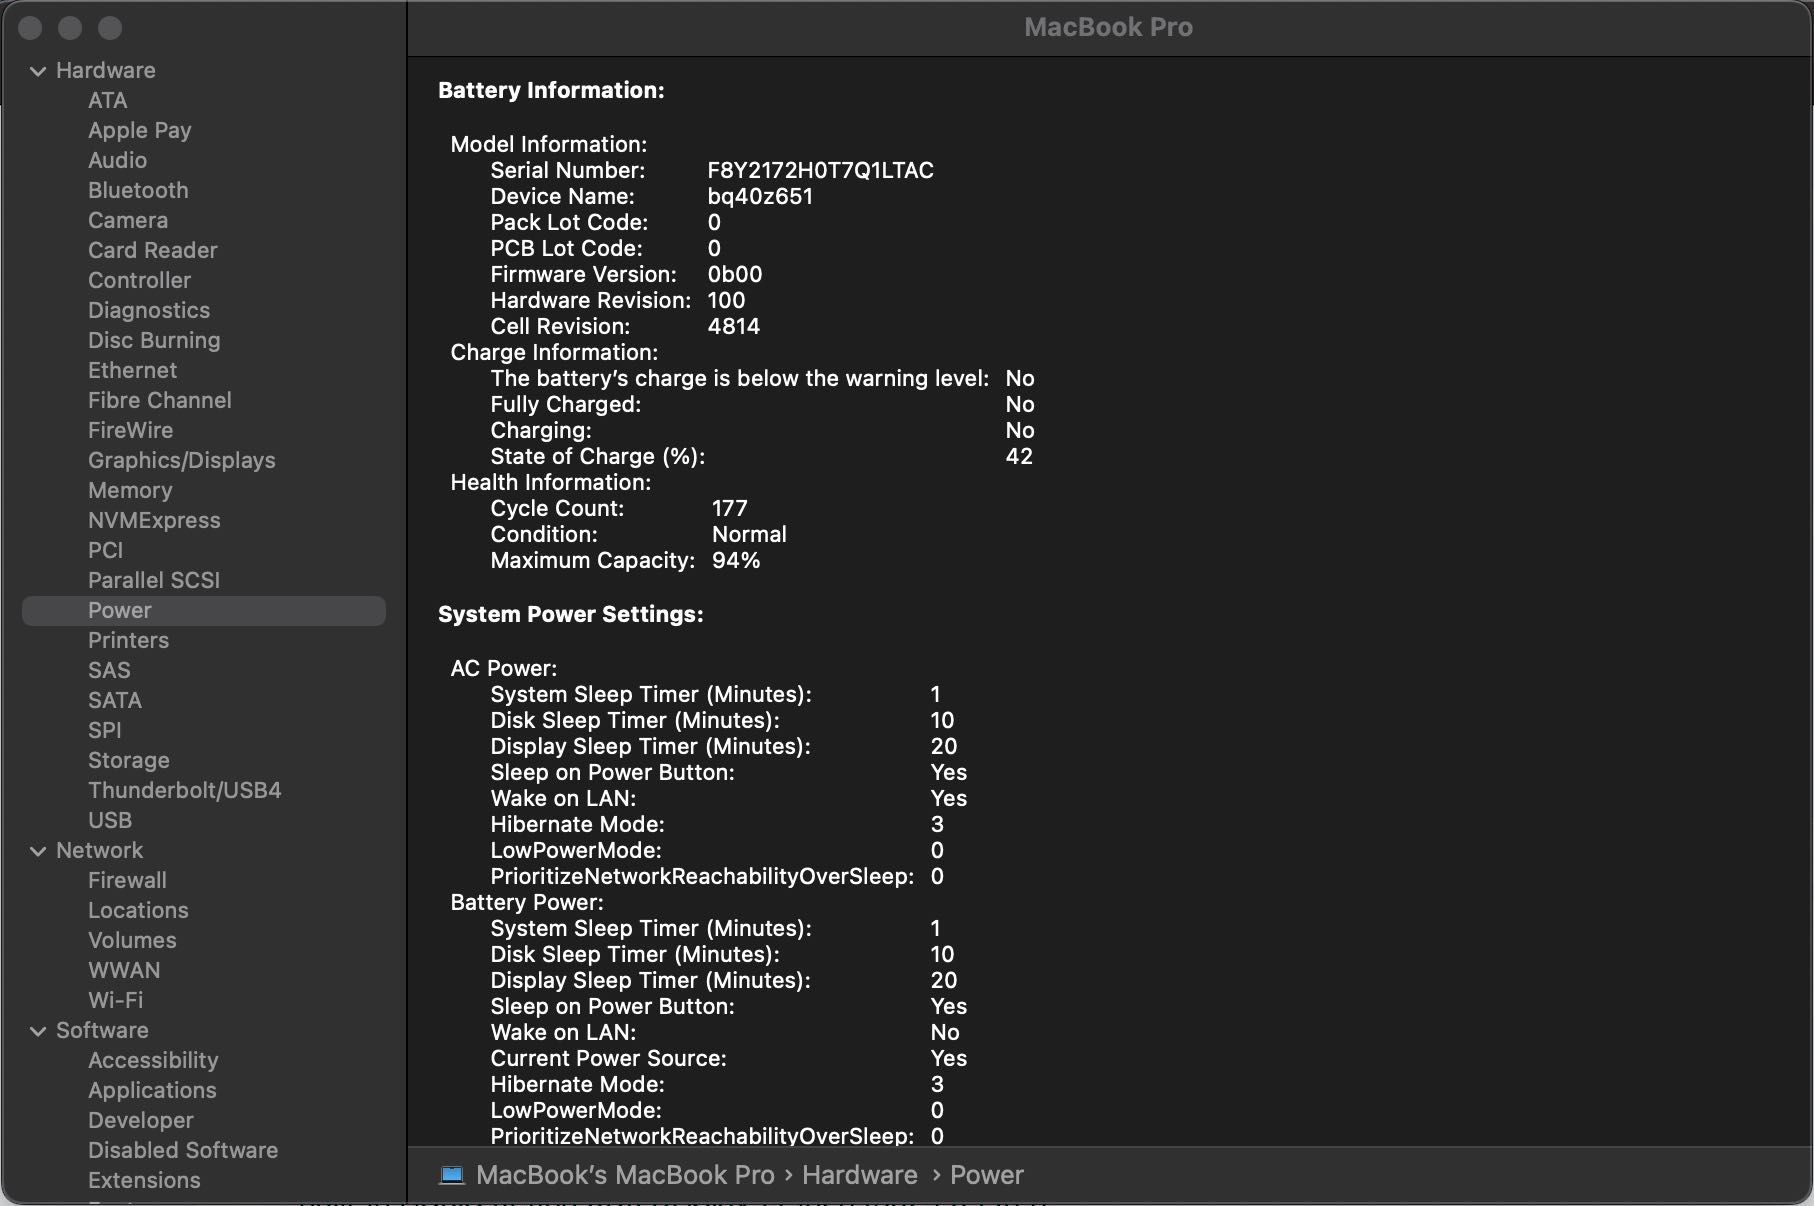
Task: Select ATA in the sidebar
Action: click(x=107, y=101)
